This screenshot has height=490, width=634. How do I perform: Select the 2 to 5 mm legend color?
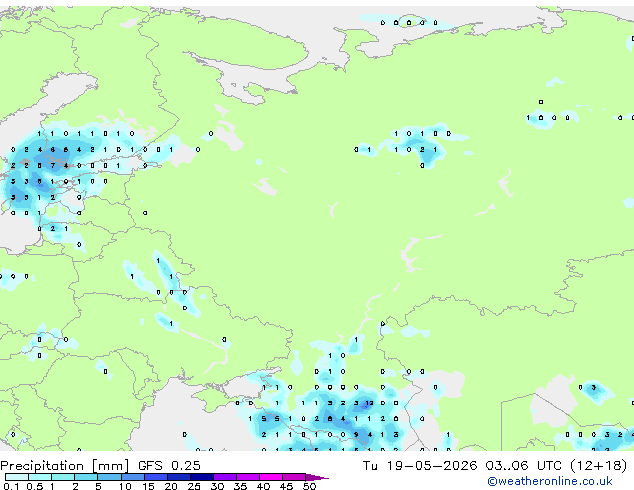[x=86, y=477]
